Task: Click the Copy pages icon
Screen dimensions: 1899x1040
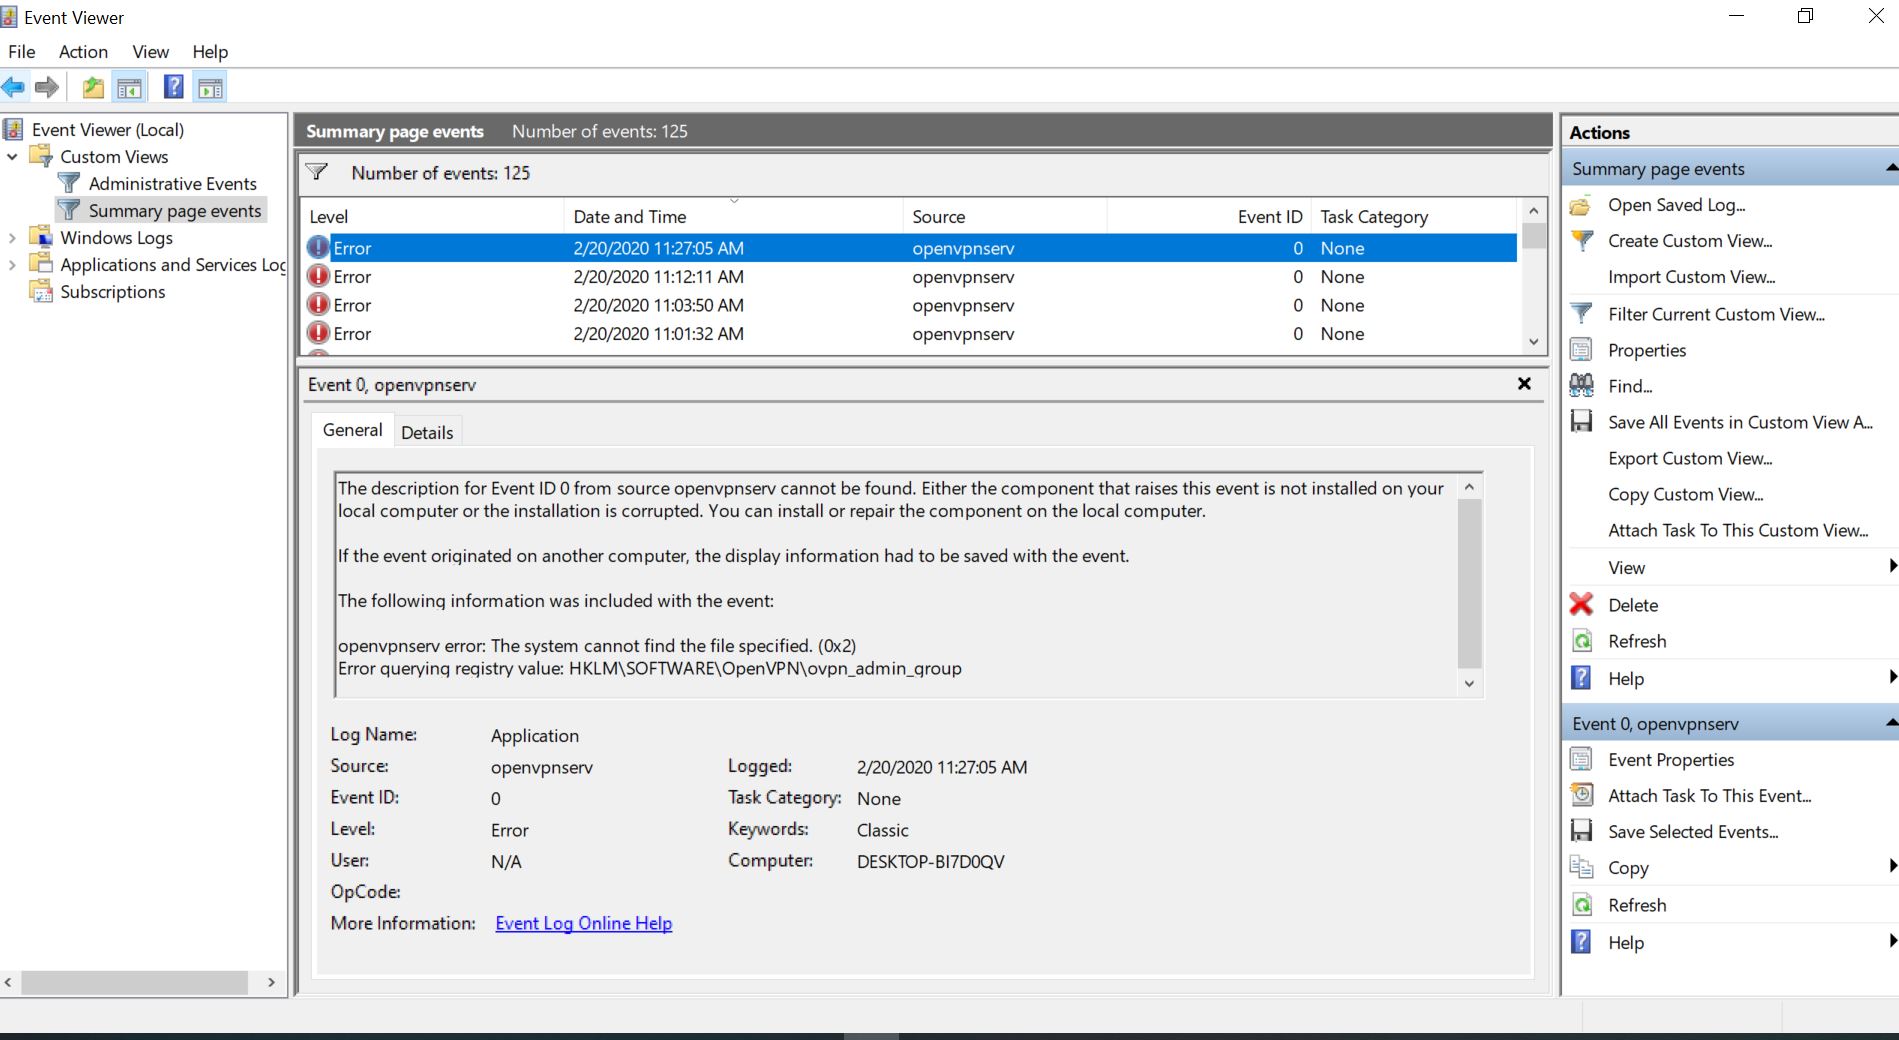Action: (1581, 867)
